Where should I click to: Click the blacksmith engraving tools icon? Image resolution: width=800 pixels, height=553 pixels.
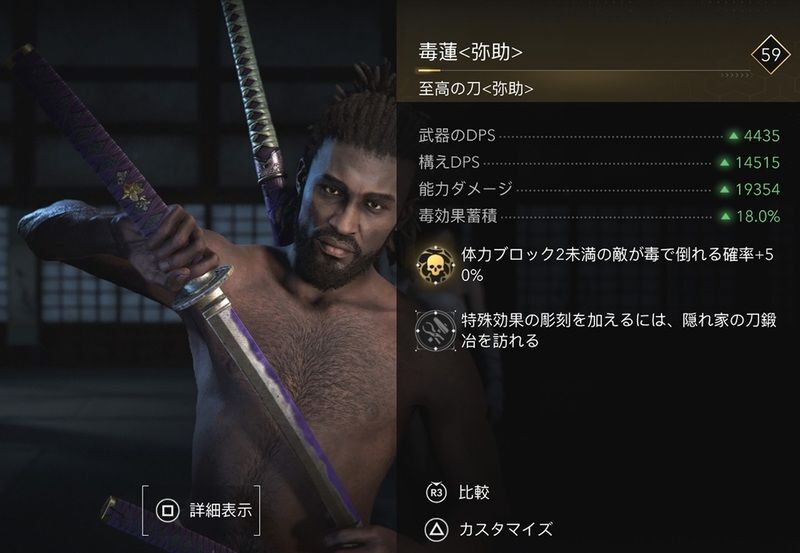coord(435,331)
